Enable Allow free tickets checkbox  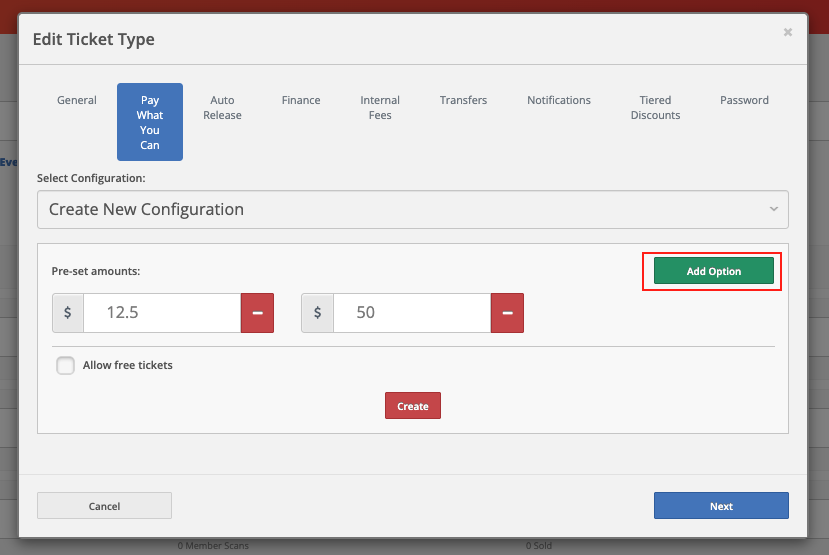point(66,365)
